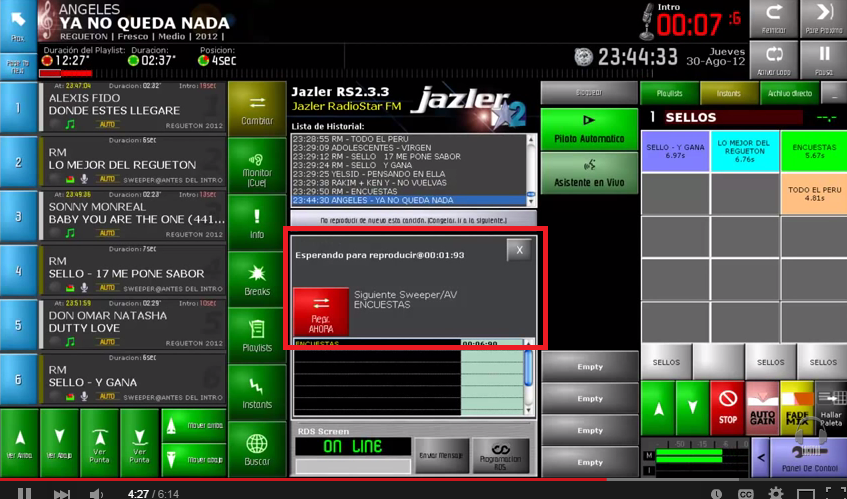Select playlist slot number 3
This screenshot has height=499, width=847.
coord(18,216)
